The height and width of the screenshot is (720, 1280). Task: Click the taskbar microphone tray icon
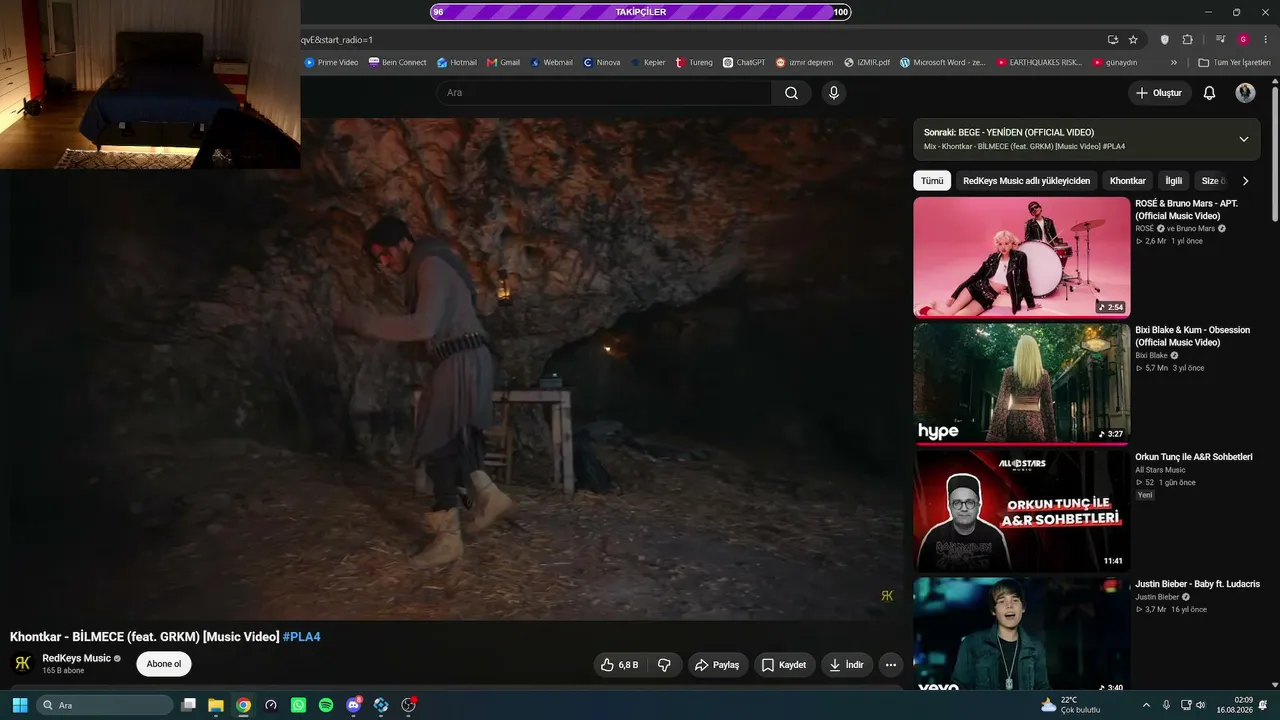(x=1166, y=705)
